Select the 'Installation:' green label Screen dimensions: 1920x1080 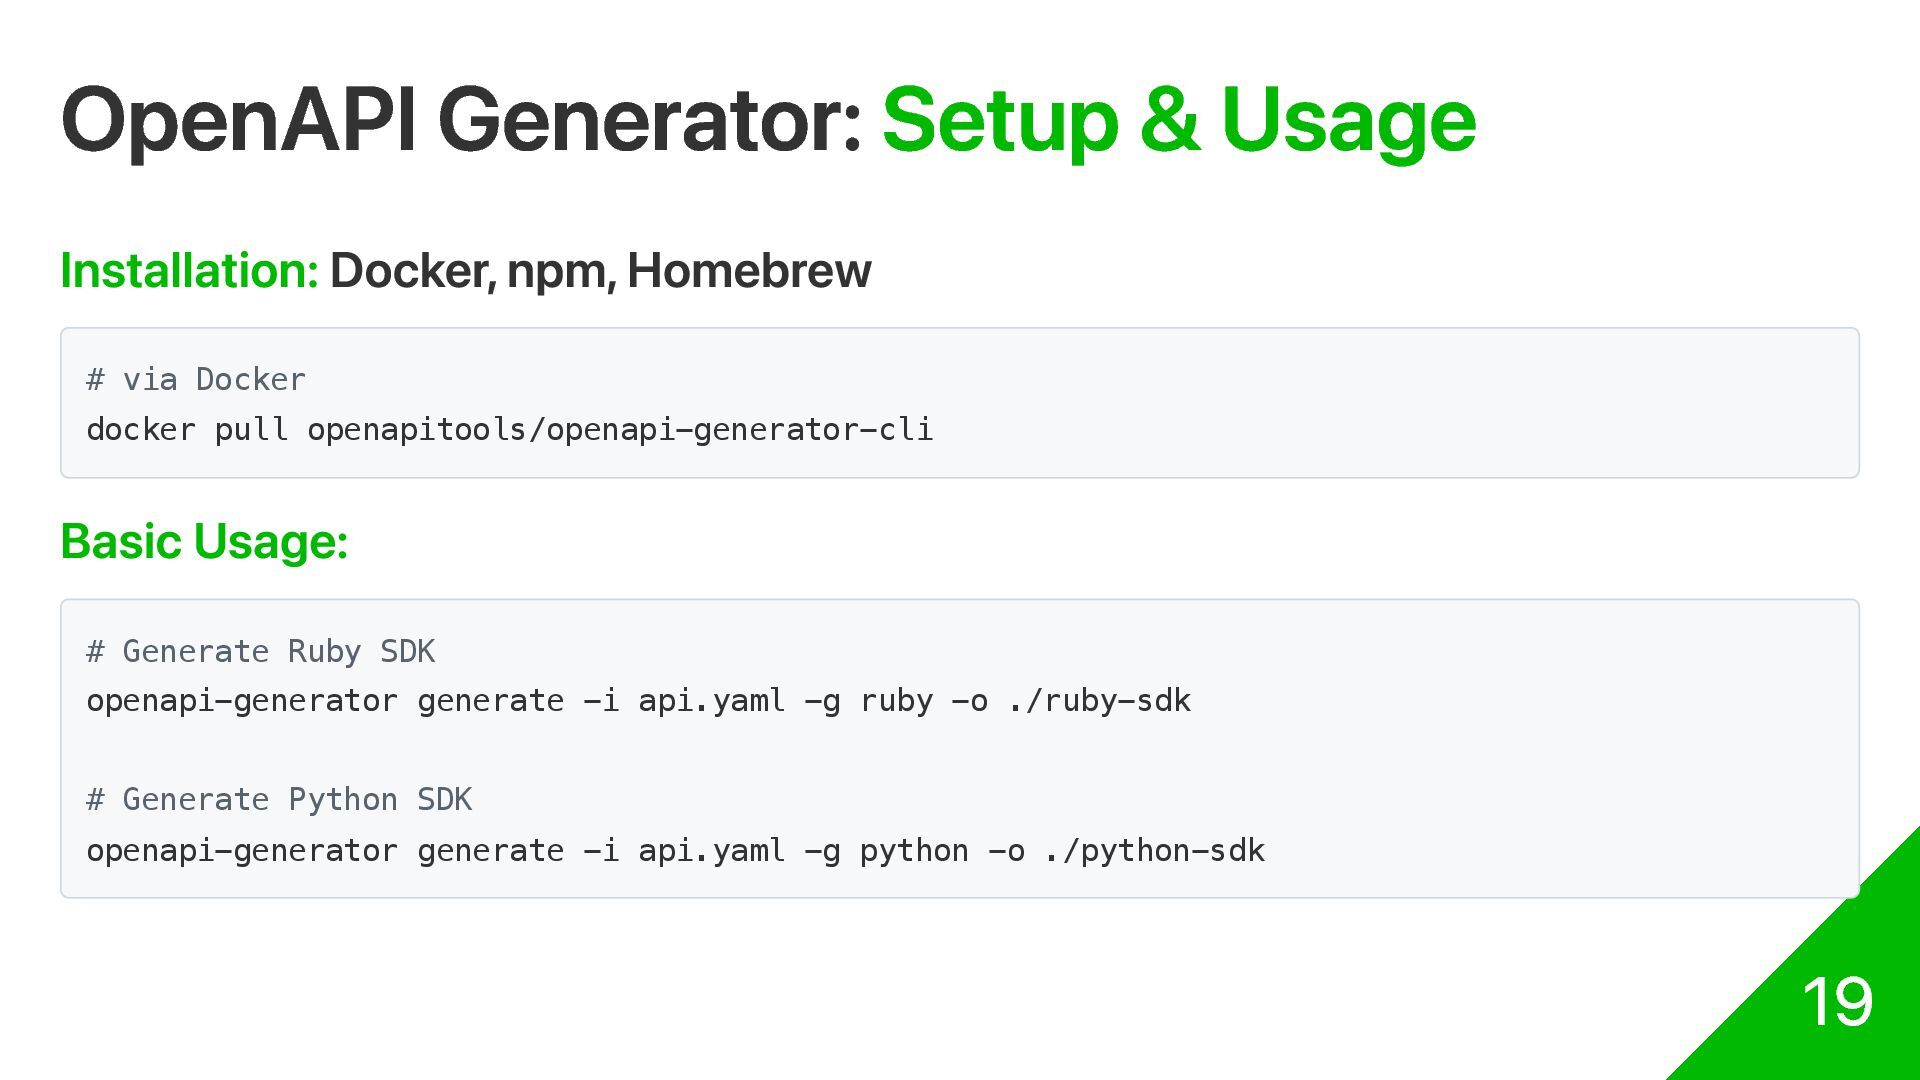(x=189, y=270)
